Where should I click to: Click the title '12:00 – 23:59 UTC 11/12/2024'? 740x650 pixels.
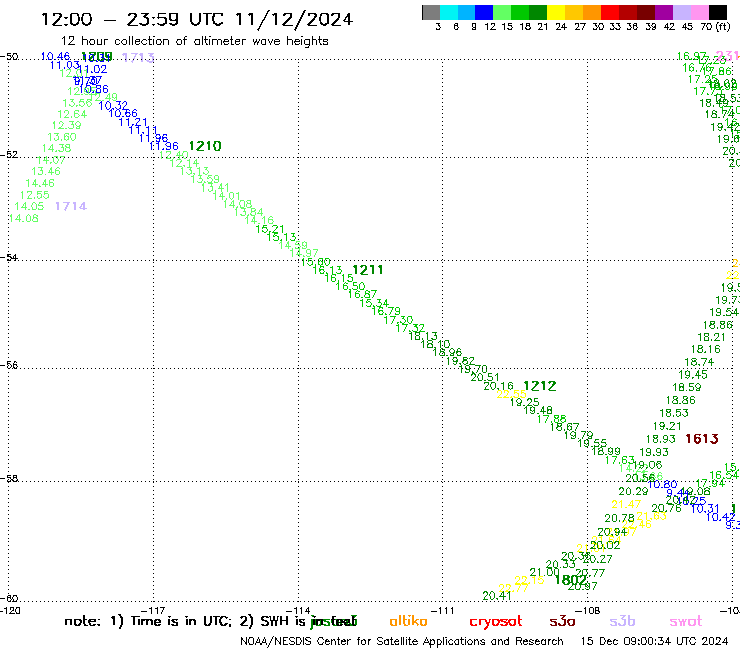pos(197,19)
